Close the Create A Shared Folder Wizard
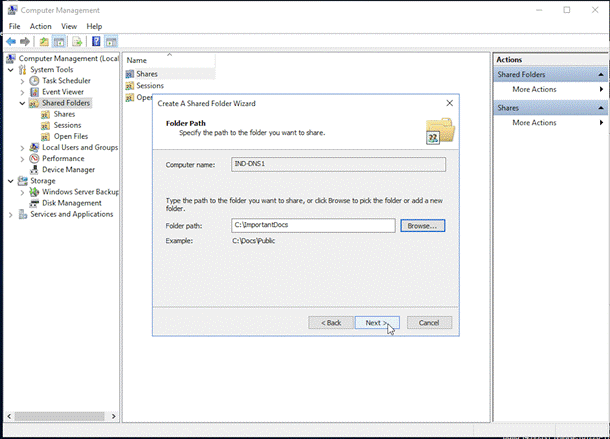The height and width of the screenshot is (439, 610). tap(449, 103)
